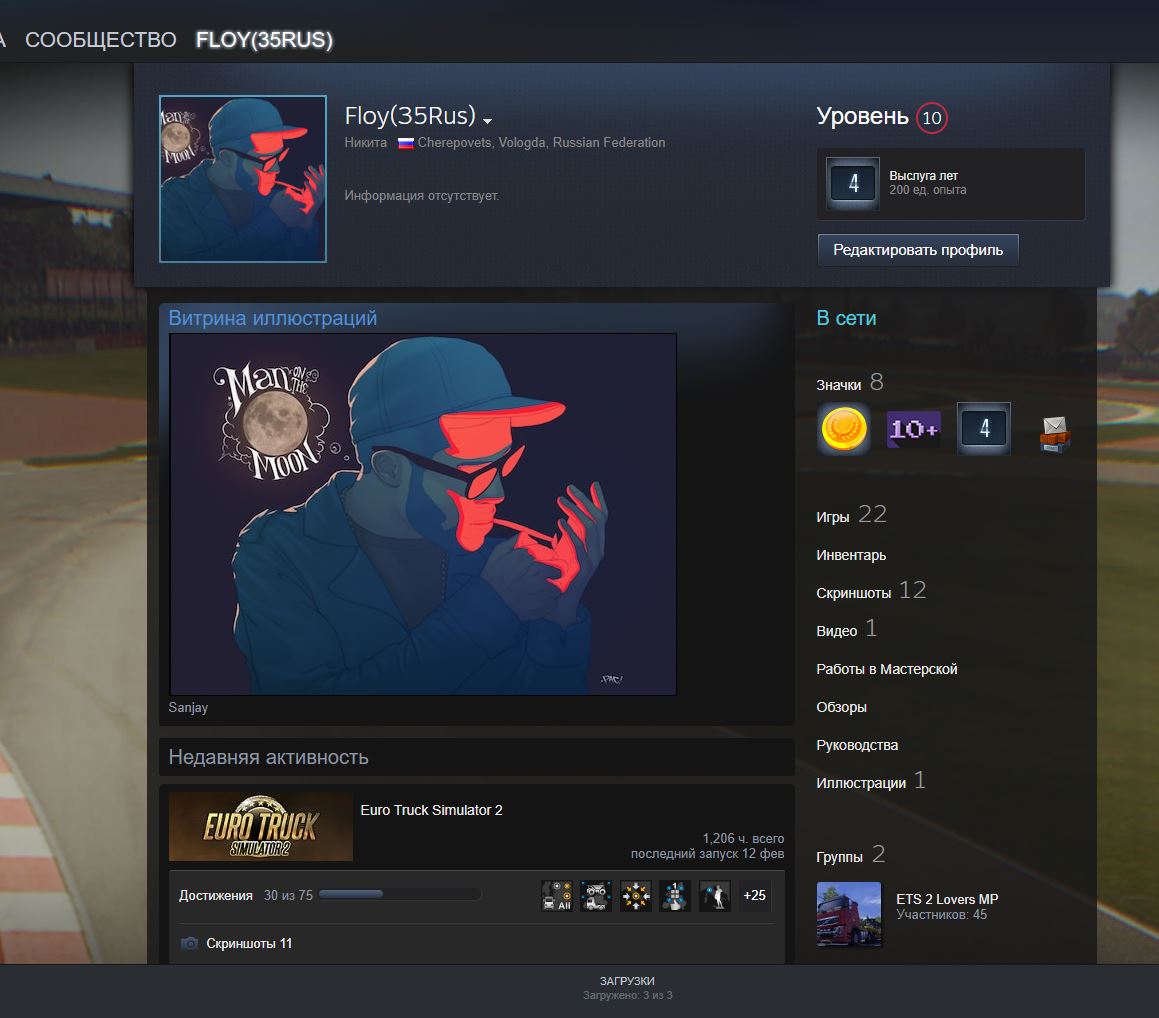Click the camera icon beside Скриншоты 11
1159x1018 pixels.
click(x=189, y=943)
